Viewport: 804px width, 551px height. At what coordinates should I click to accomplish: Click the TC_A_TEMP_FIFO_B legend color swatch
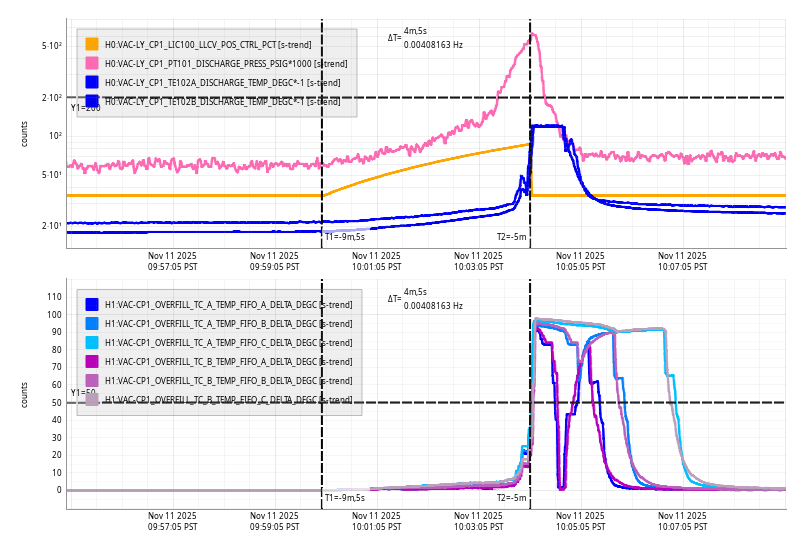[92, 323]
